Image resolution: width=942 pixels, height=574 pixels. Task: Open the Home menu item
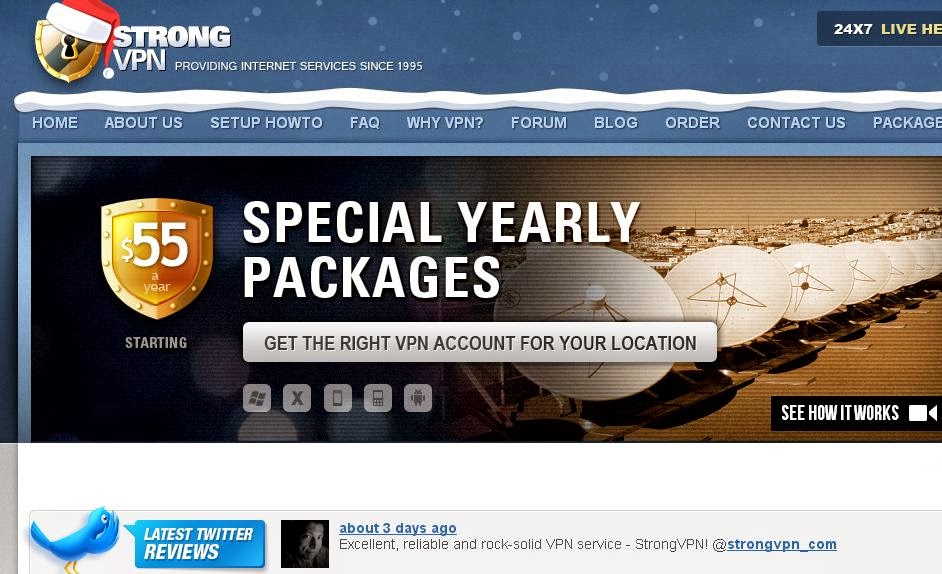(55, 123)
